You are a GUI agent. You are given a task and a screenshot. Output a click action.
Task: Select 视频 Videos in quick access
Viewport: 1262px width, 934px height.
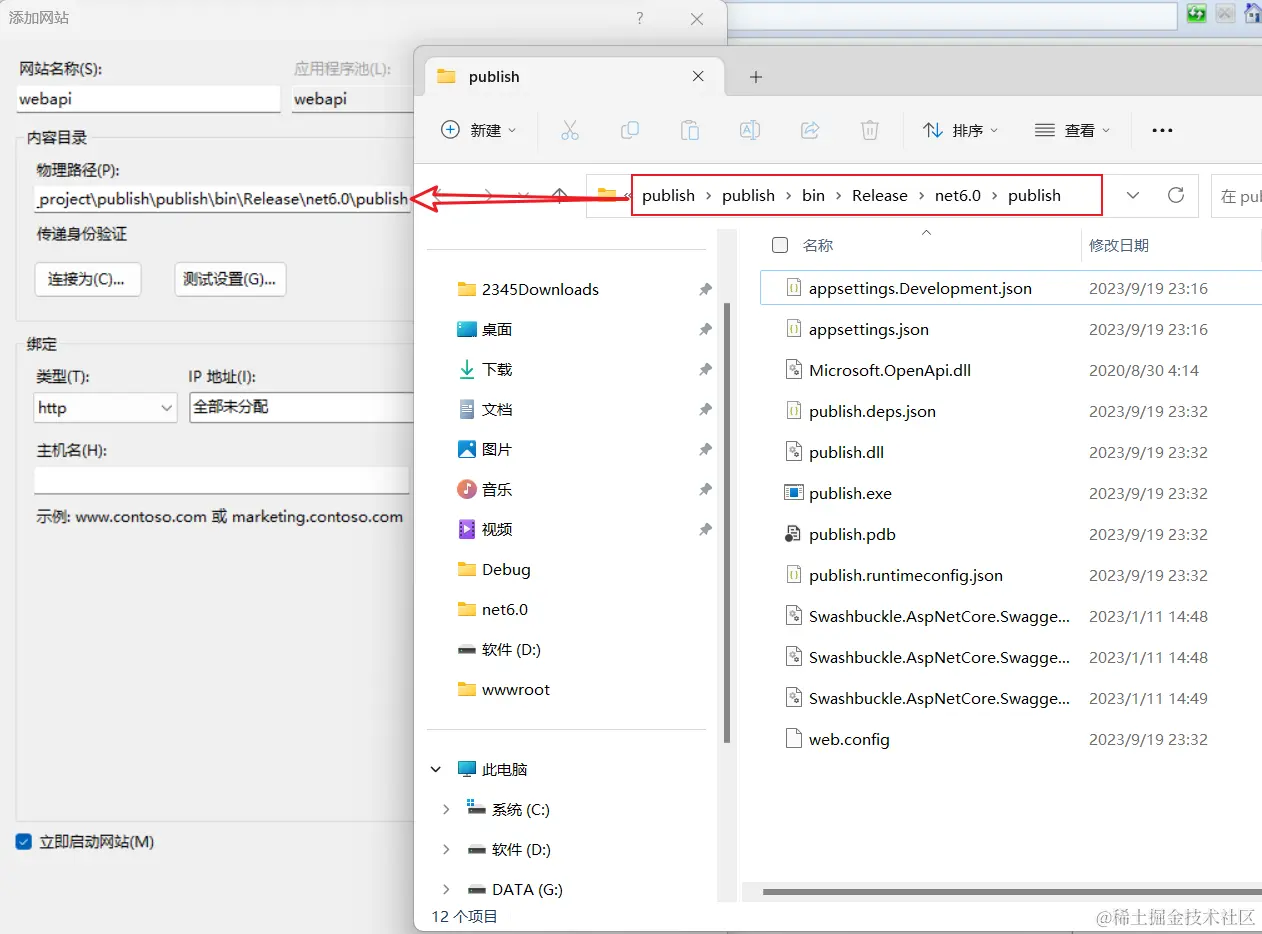[x=484, y=529]
